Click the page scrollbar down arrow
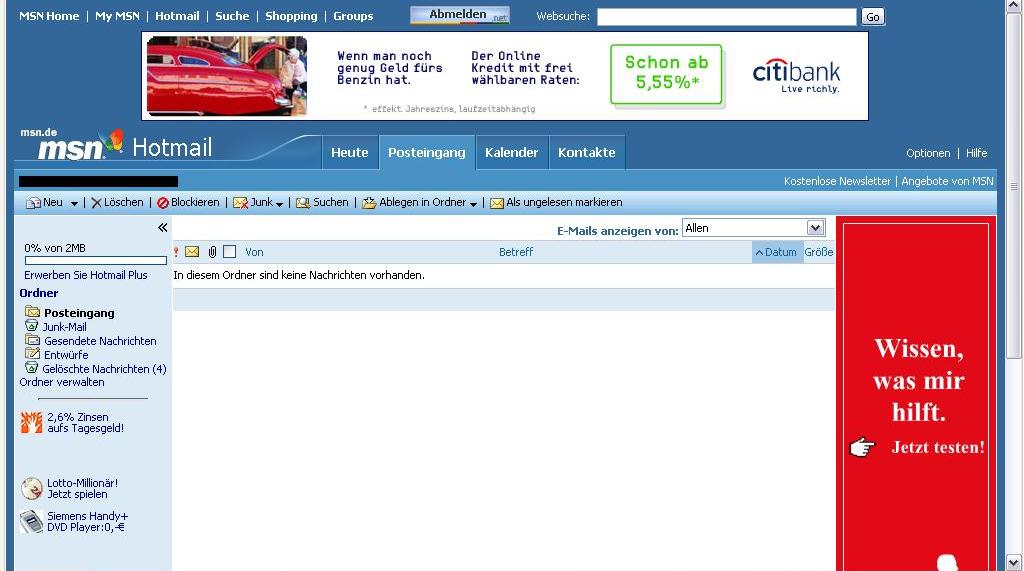Viewport: 1024px width, 571px height. tap(1014, 563)
